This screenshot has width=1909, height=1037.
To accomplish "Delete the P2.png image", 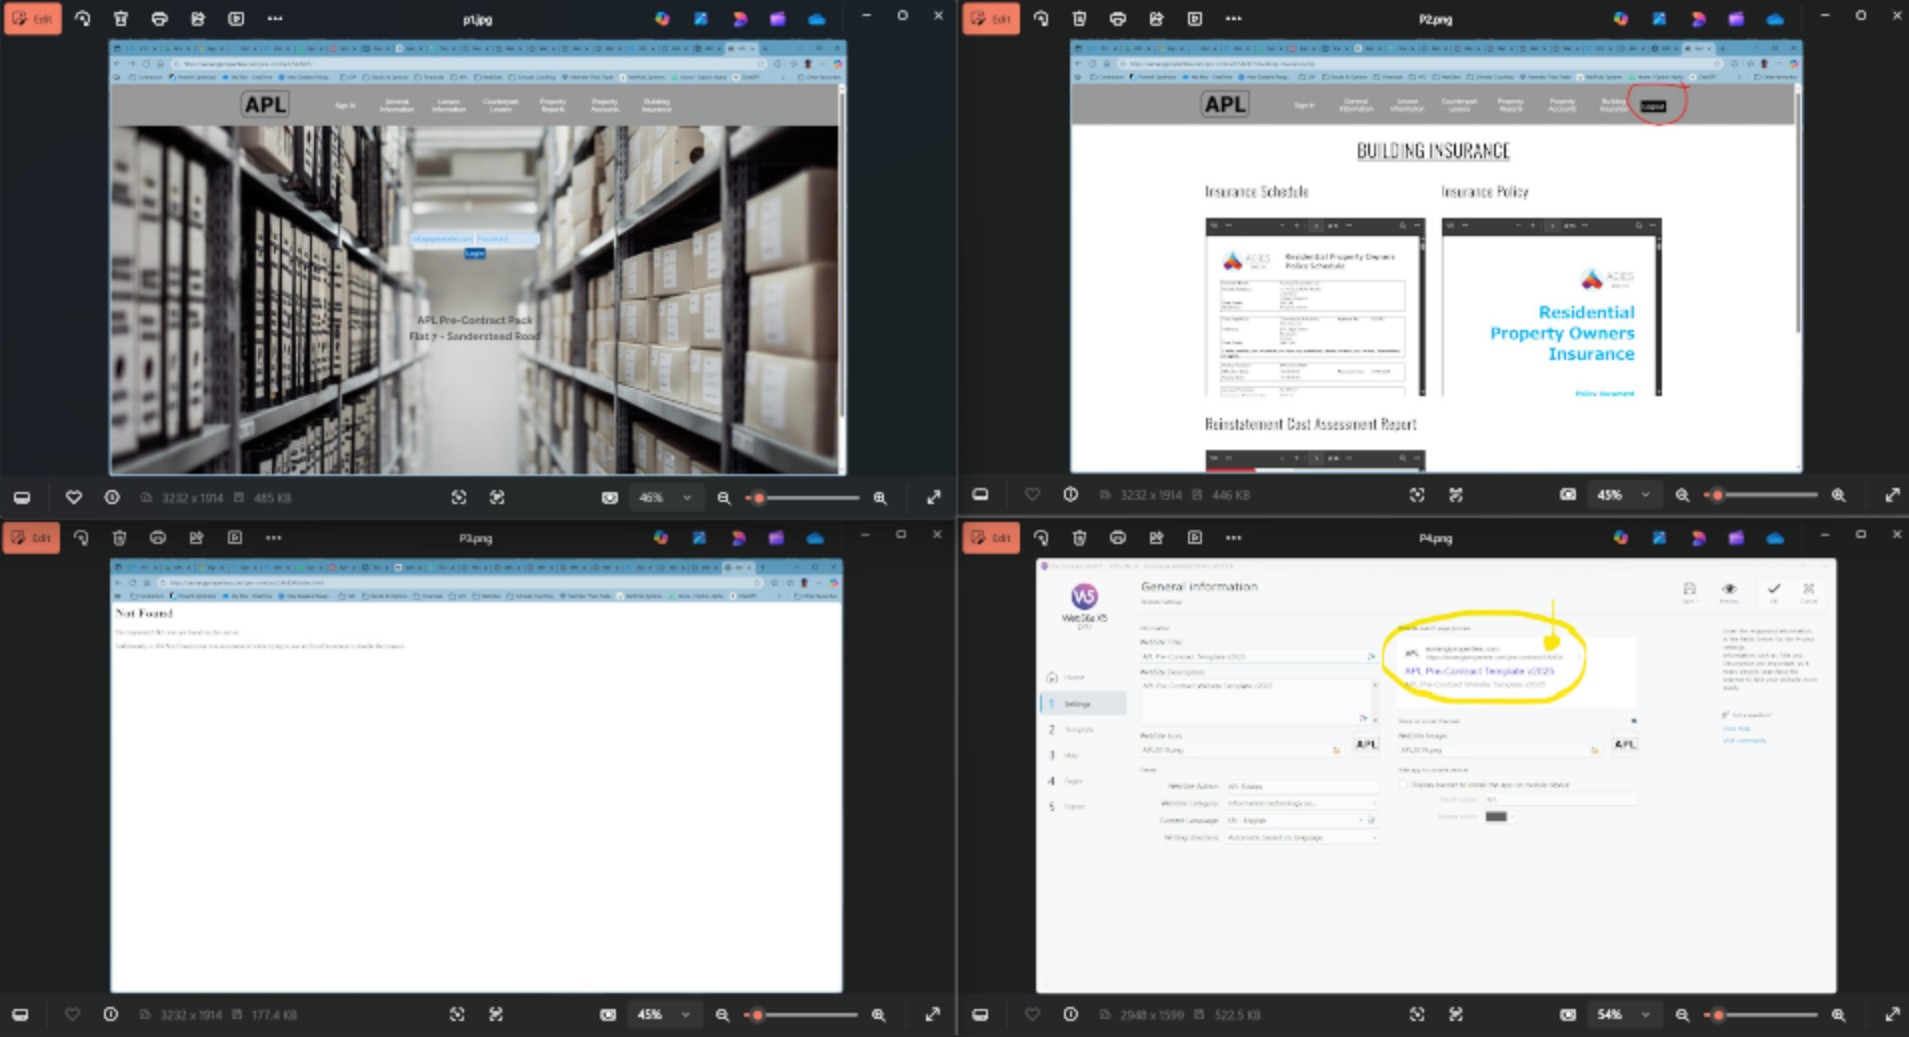I will click(x=1079, y=19).
